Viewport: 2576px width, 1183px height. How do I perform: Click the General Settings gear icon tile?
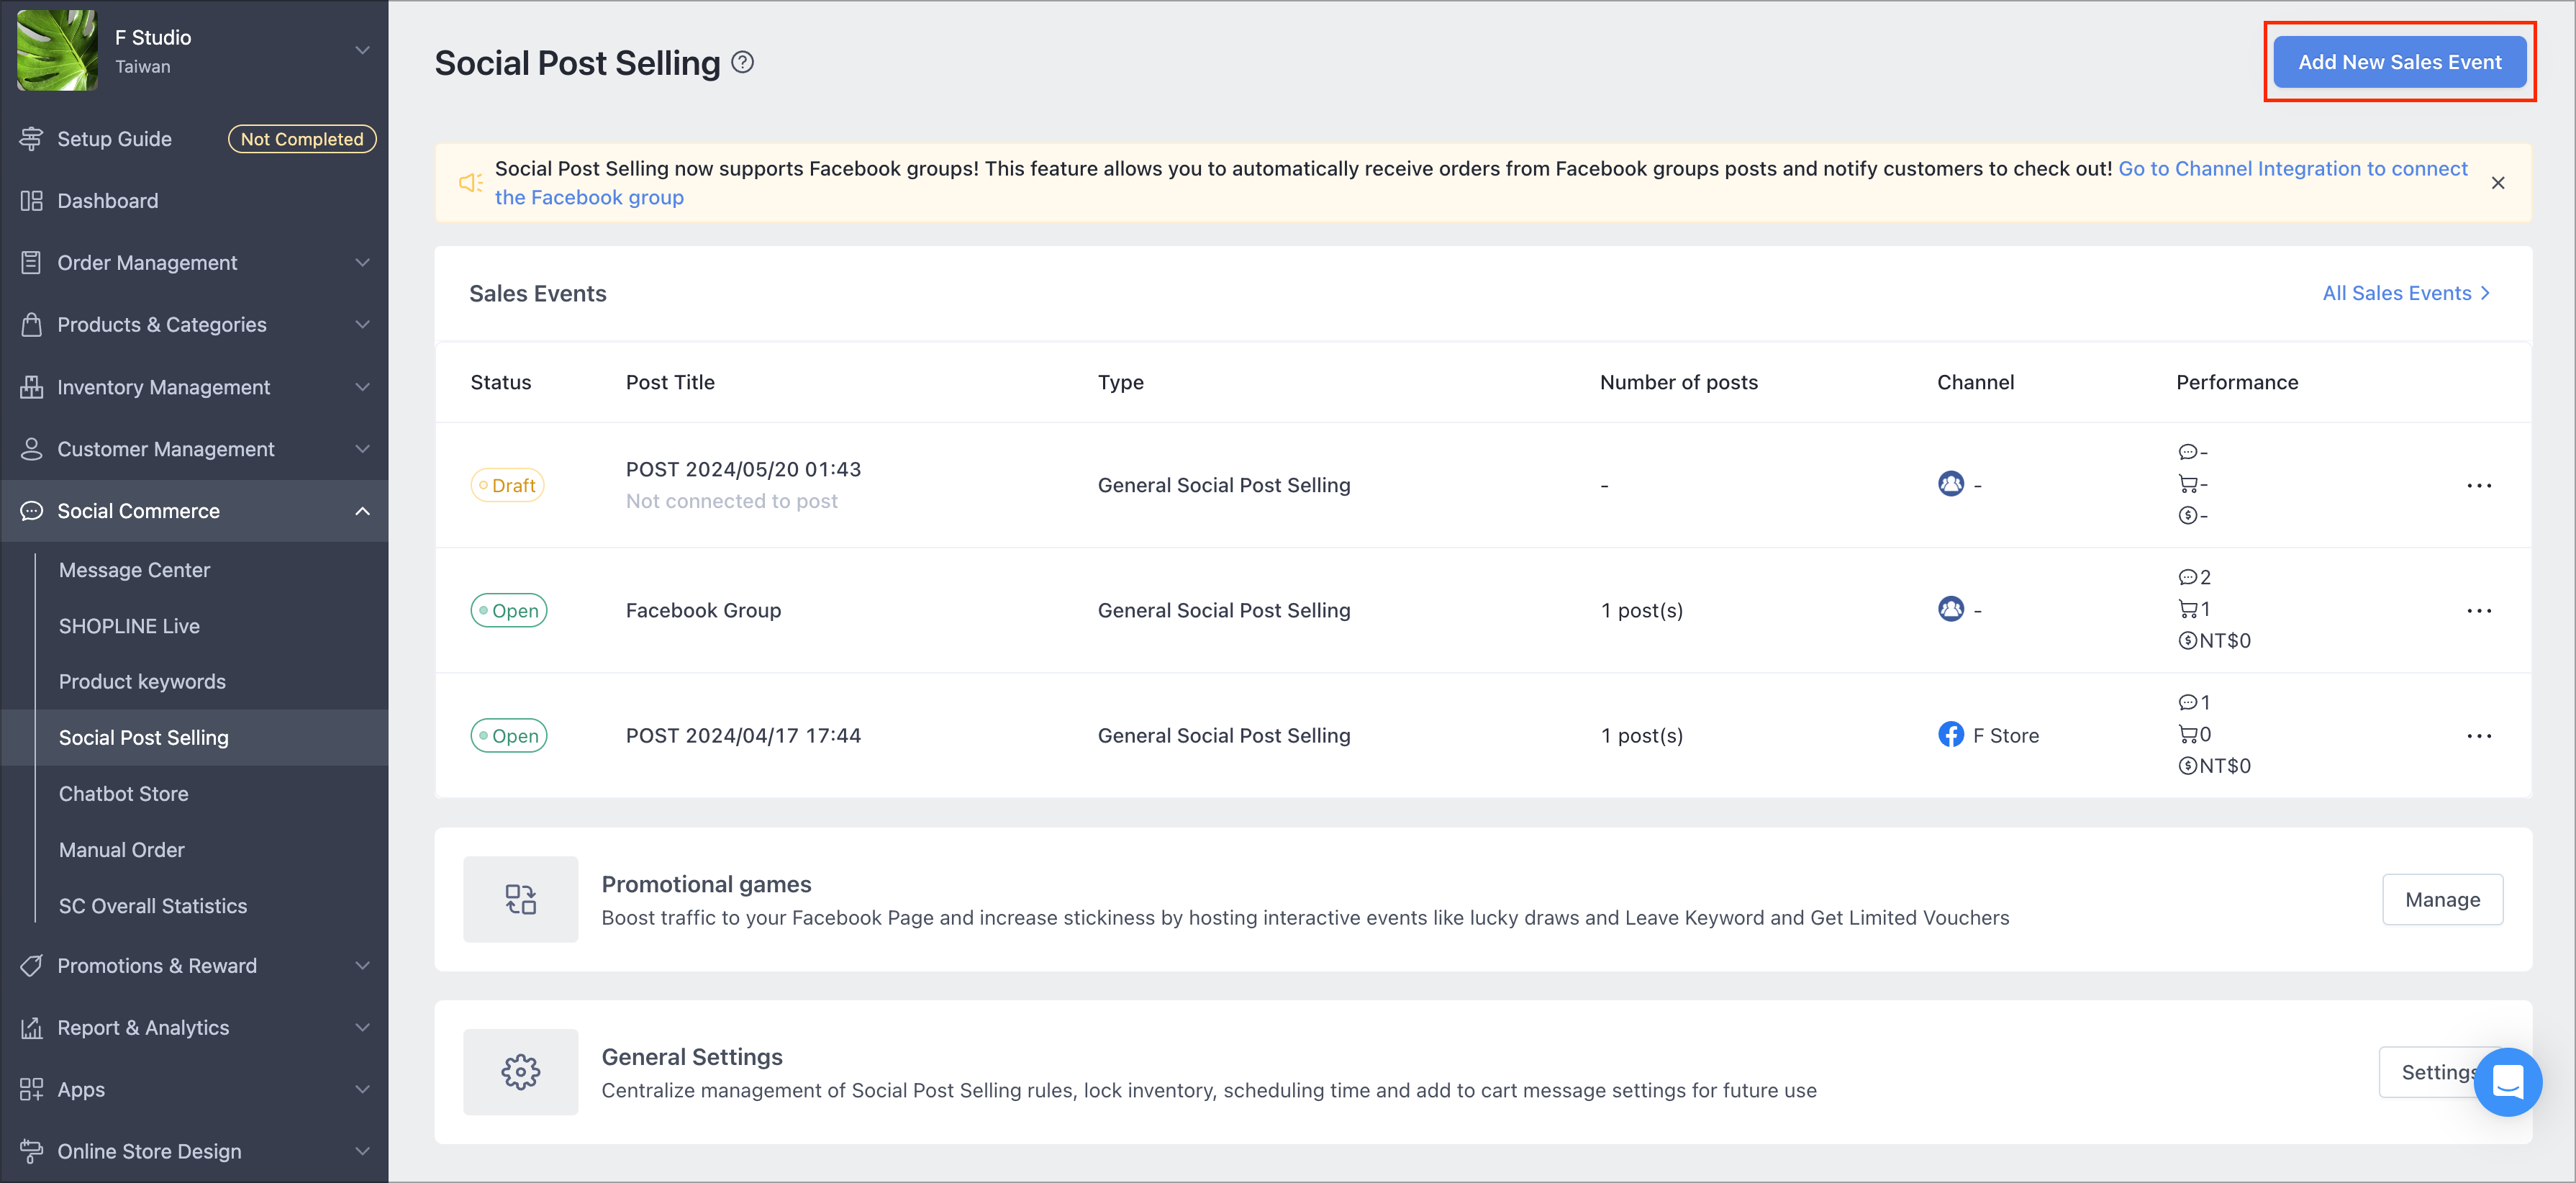(x=520, y=1072)
